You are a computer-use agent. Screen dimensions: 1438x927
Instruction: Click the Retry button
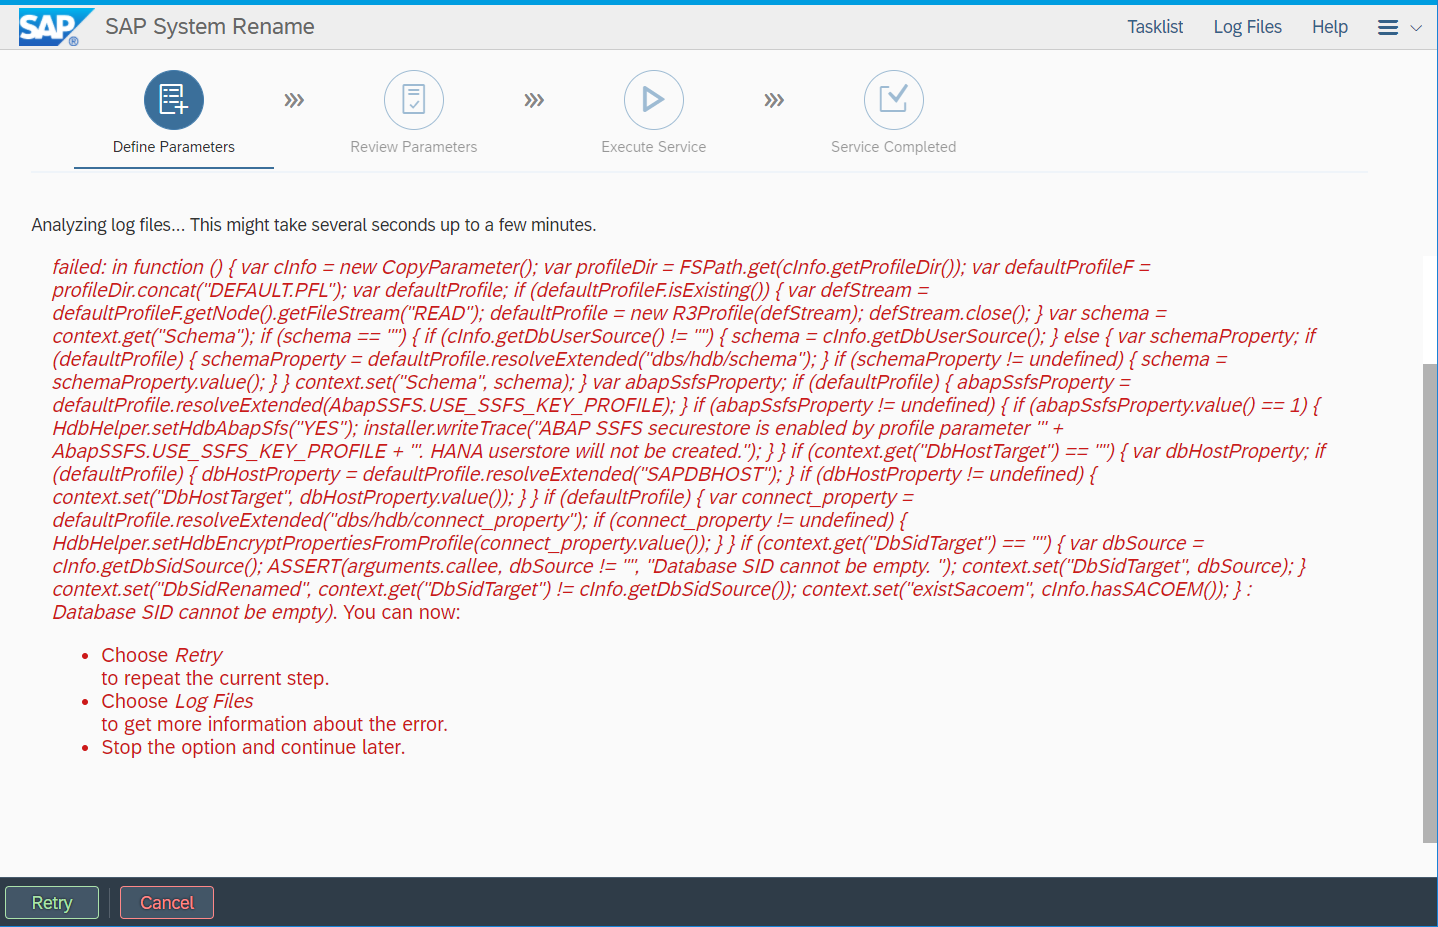pyautogui.click(x=52, y=903)
